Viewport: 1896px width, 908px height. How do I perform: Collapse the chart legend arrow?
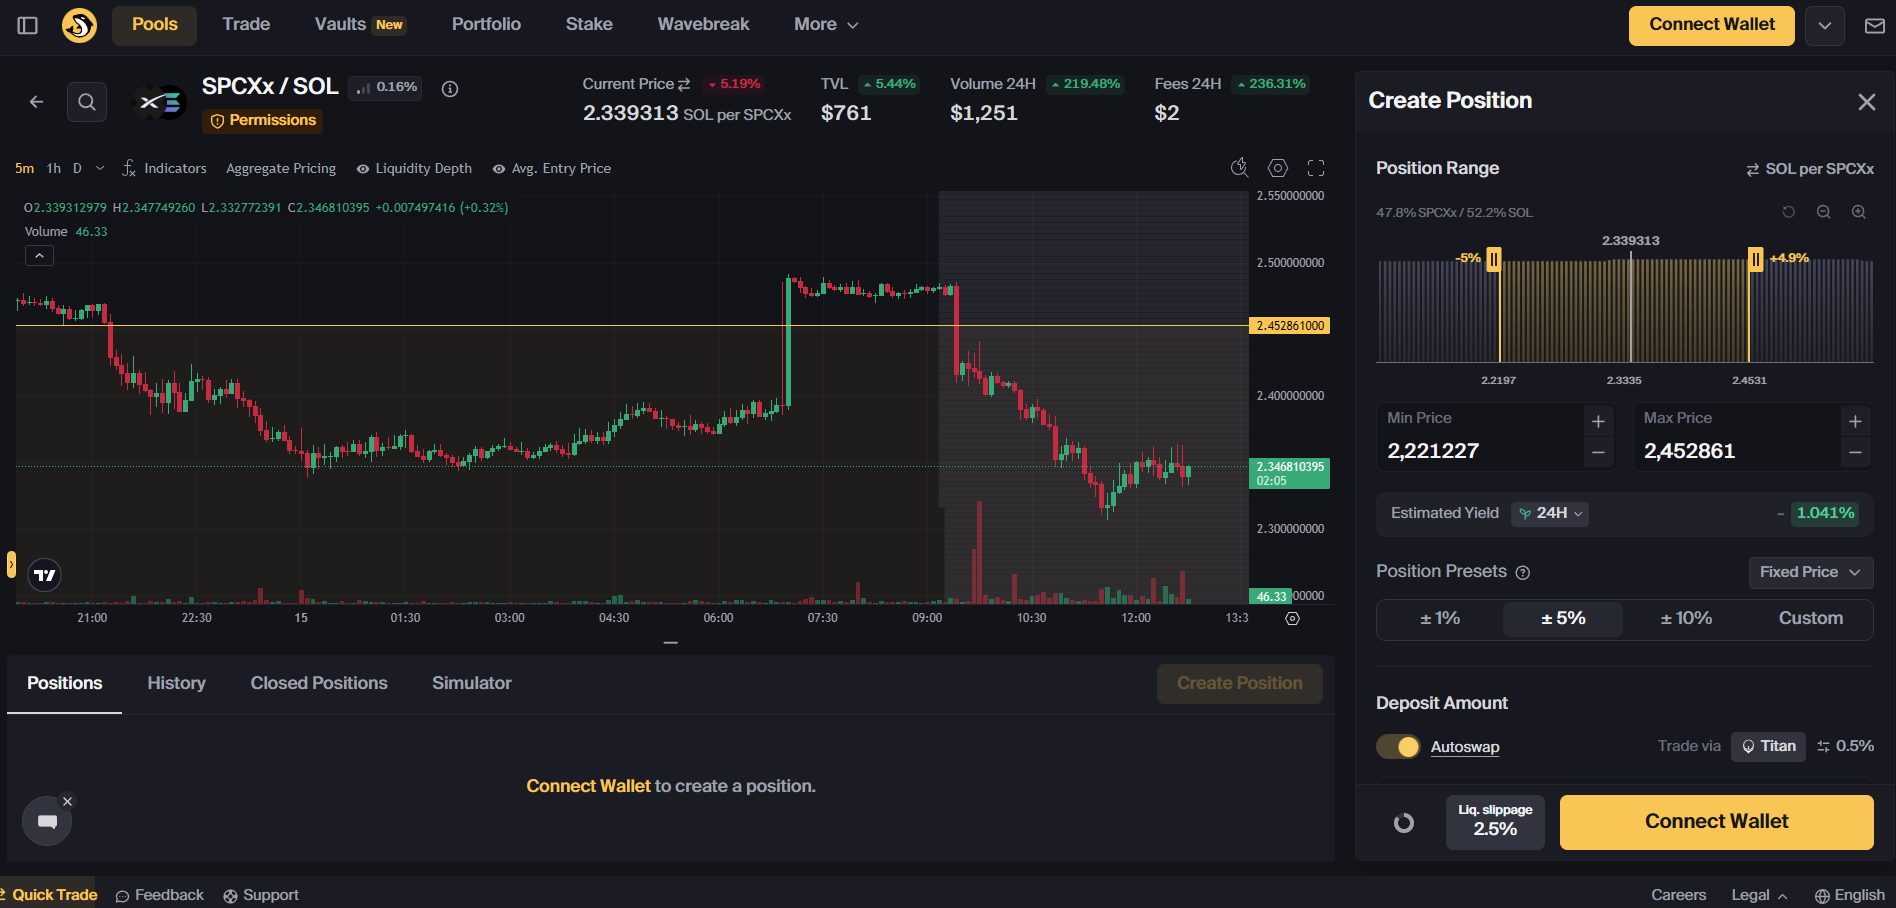click(x=39, y=256)
